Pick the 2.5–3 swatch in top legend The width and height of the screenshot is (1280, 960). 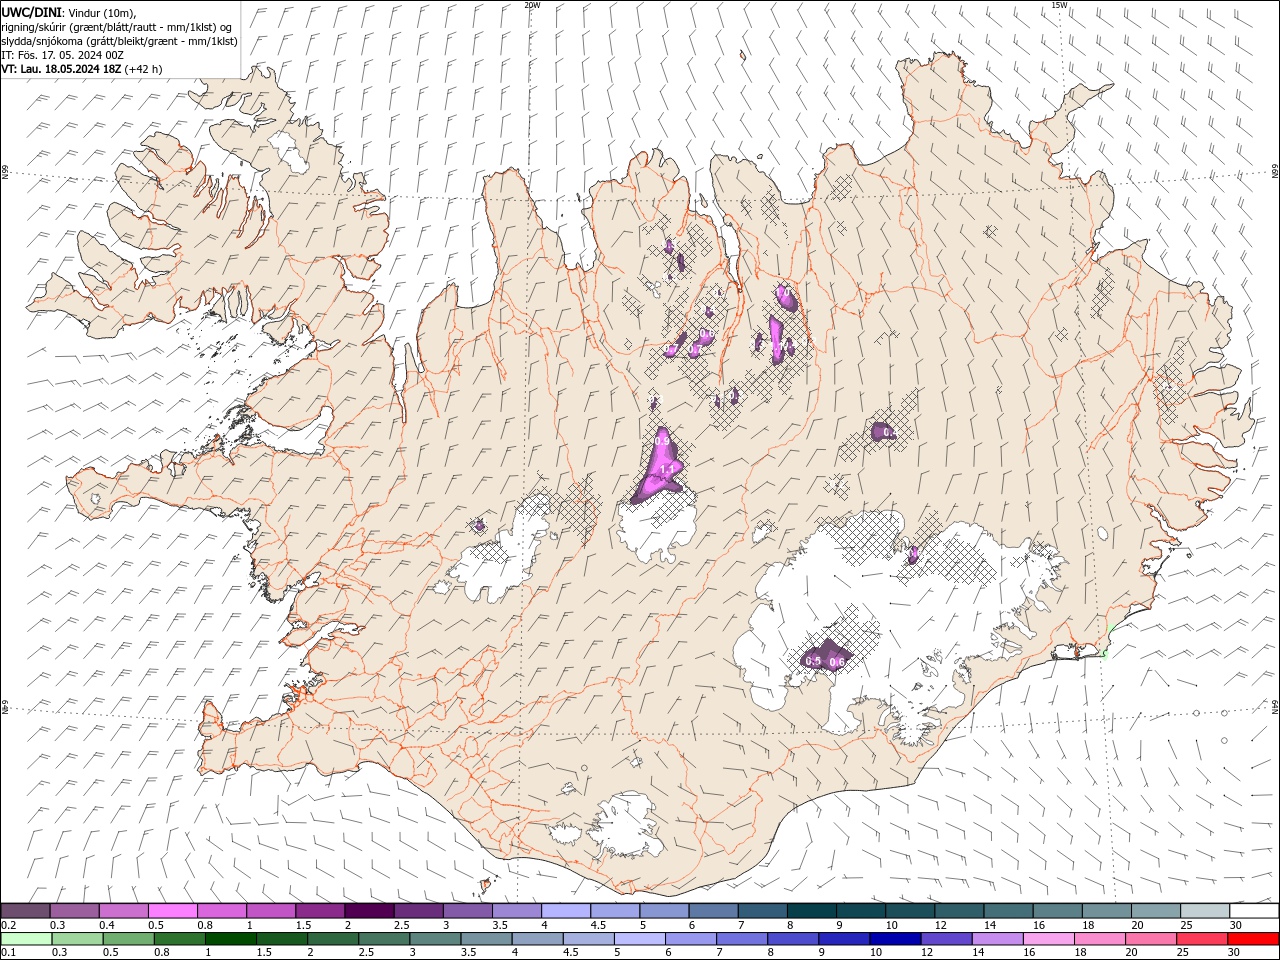[418, 911]
